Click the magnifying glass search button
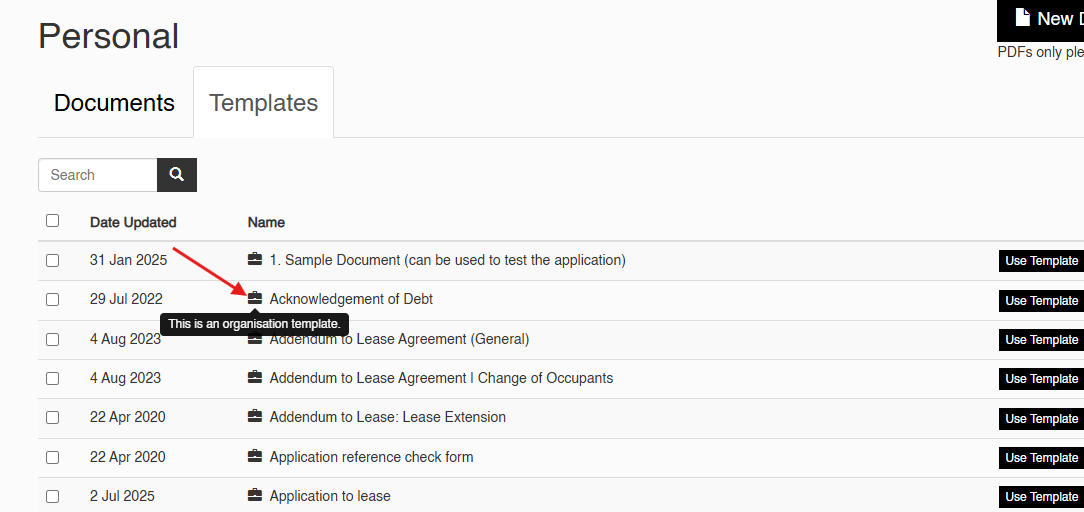This screenshot has width=1084, height=512. [x=177, y=175]
